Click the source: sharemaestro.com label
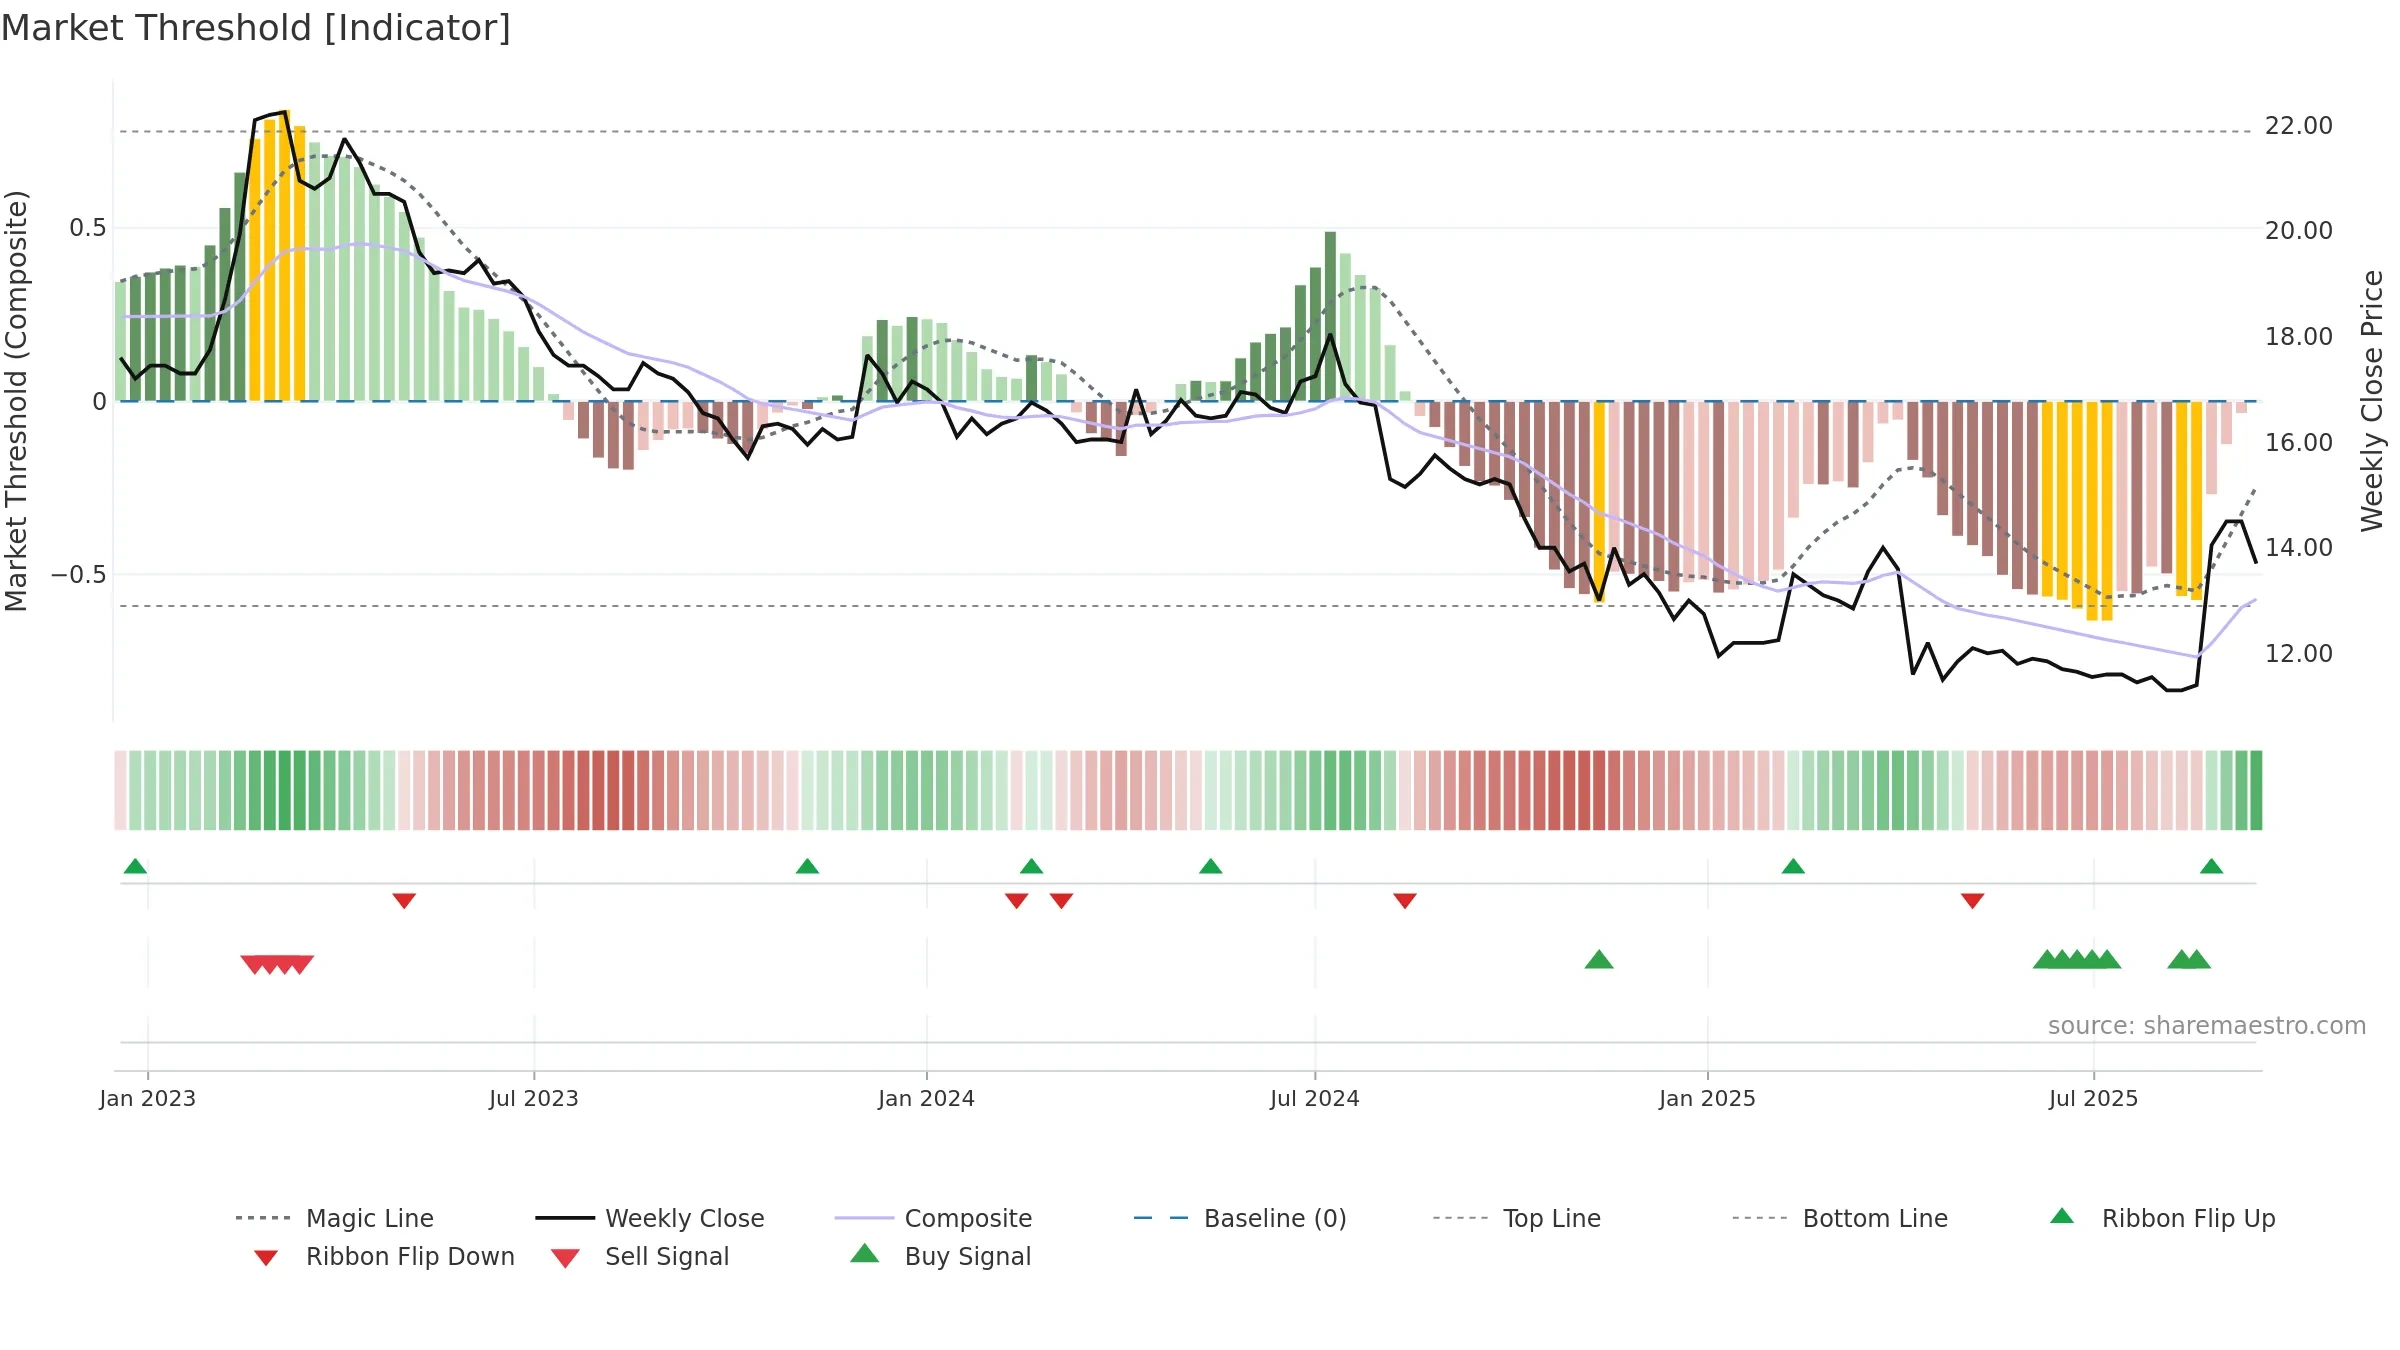Image resolution: width=2400 pixels, height=1350 pixels. coord(2207,1026)
